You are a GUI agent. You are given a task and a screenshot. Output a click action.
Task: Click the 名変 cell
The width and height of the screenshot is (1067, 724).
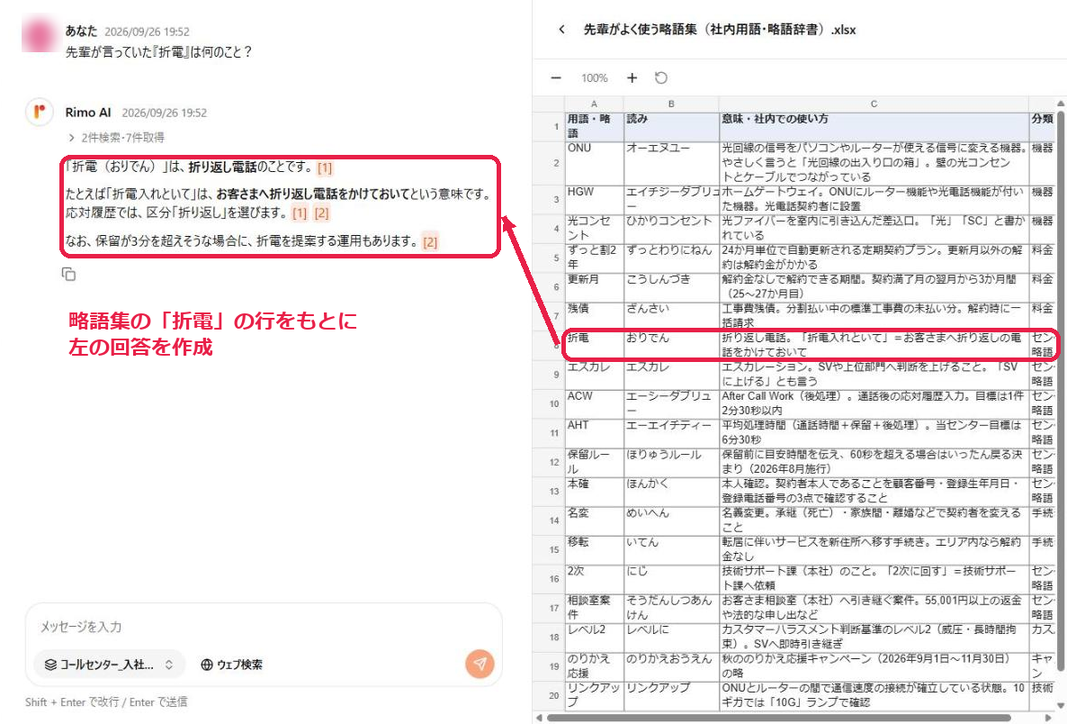tap(595, 521)
